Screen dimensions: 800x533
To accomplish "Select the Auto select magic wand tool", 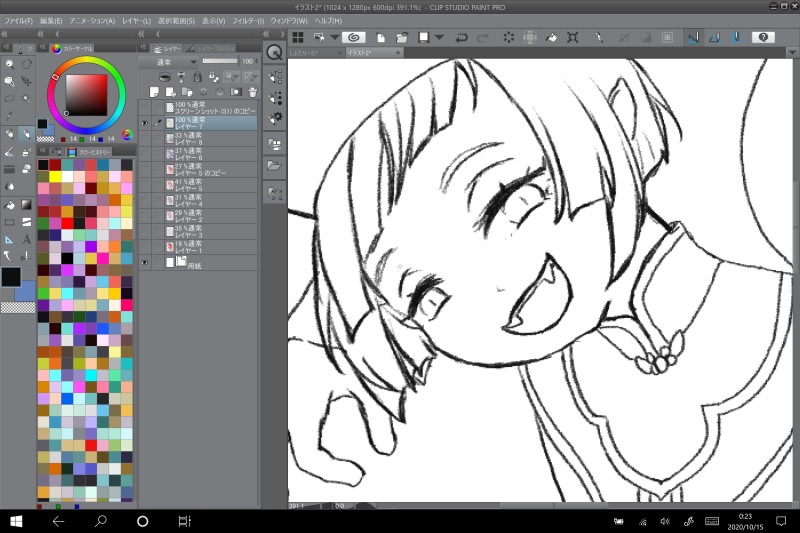I will 26,98.
